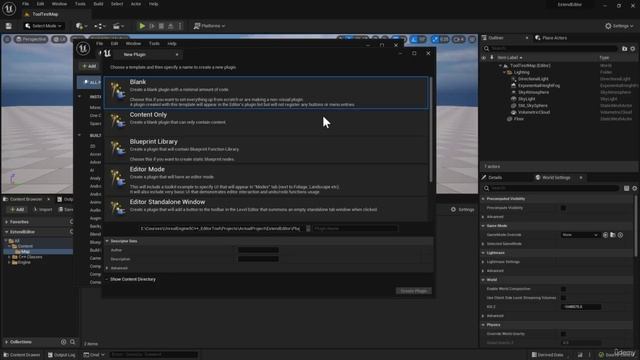This screenshot has height=360, width=640.
Task: Collapse the Lighting folder in Outliner
Action: pos(504,72)
